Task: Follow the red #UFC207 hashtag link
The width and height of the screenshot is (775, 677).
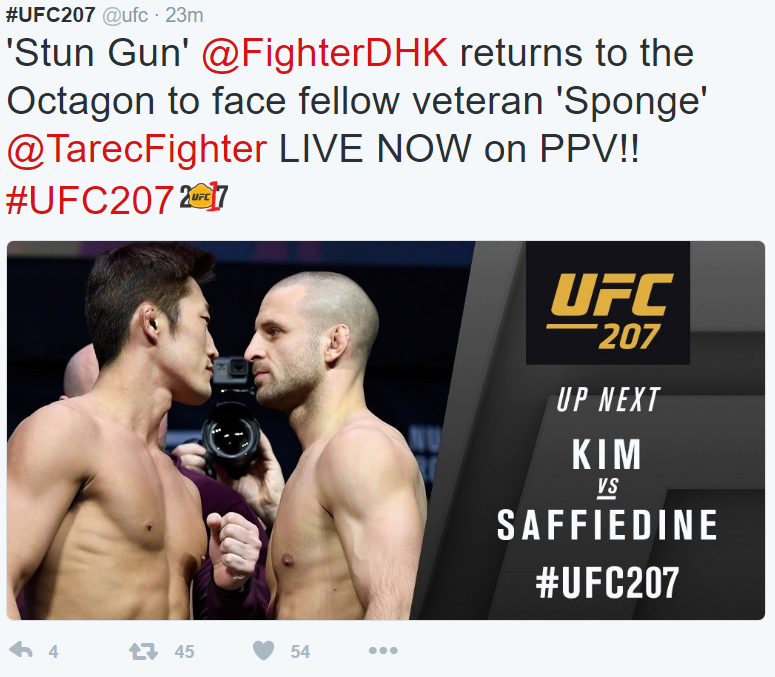Action: tap(89, 200)
